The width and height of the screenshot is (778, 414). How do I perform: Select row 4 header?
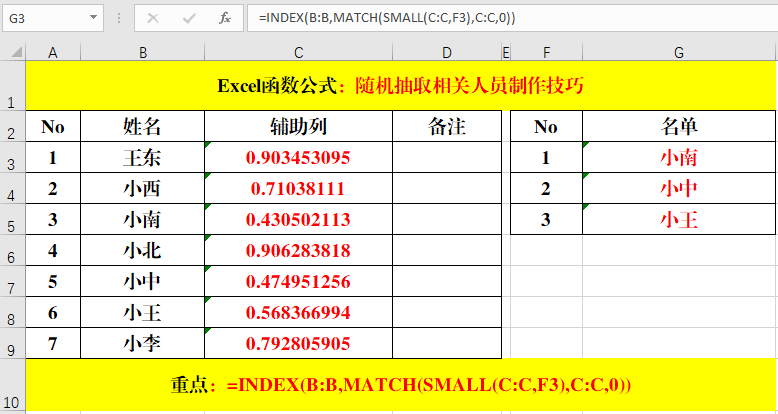13,188
